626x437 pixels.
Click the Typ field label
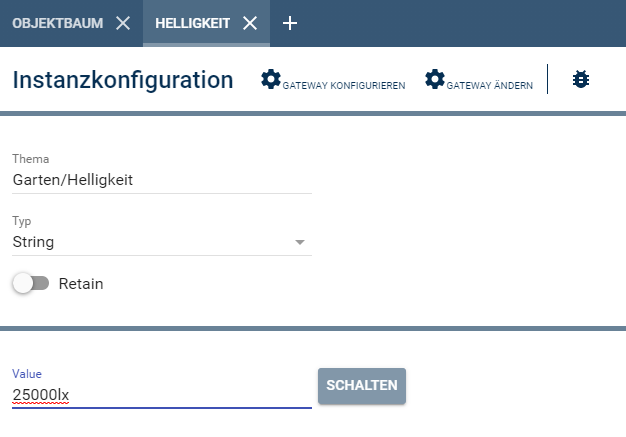[22, 221]
